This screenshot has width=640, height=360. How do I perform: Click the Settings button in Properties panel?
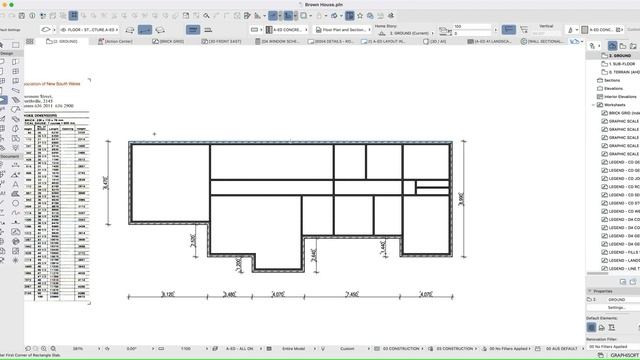click(x=616, y=307)
